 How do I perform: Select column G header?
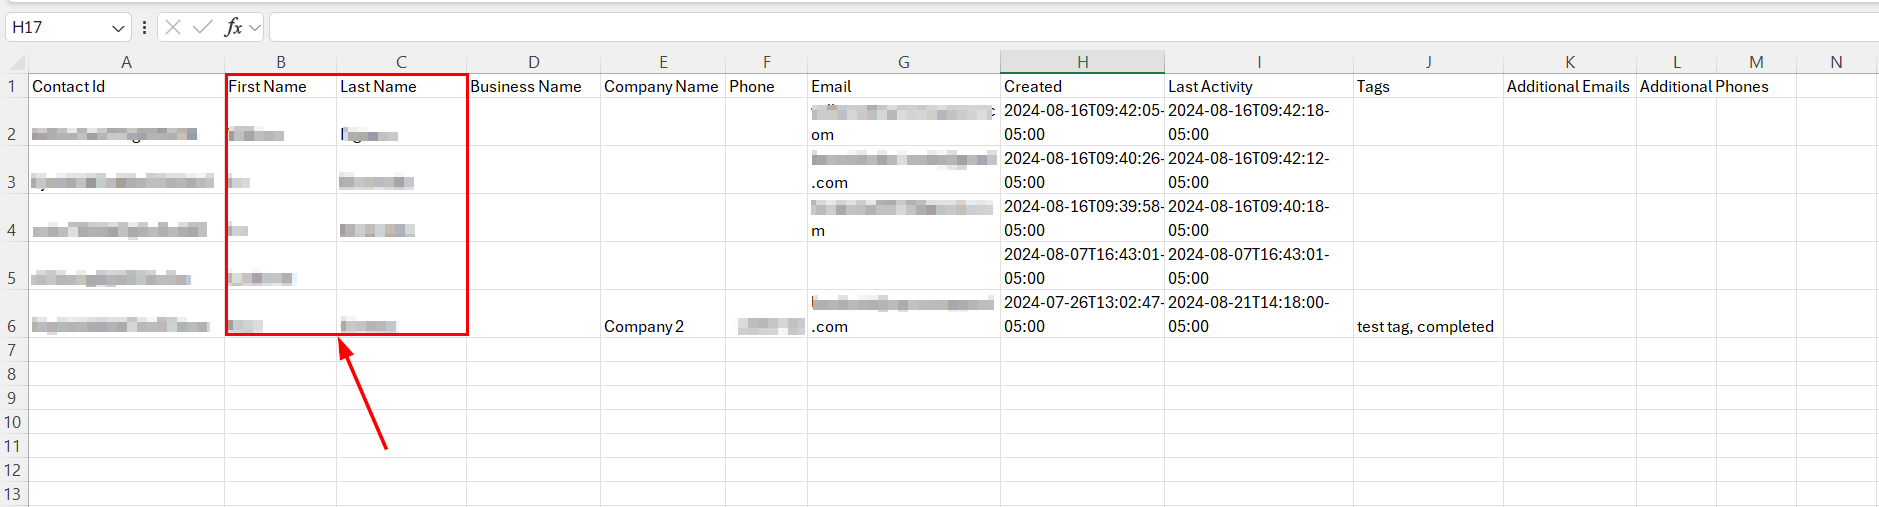(903, 62)
